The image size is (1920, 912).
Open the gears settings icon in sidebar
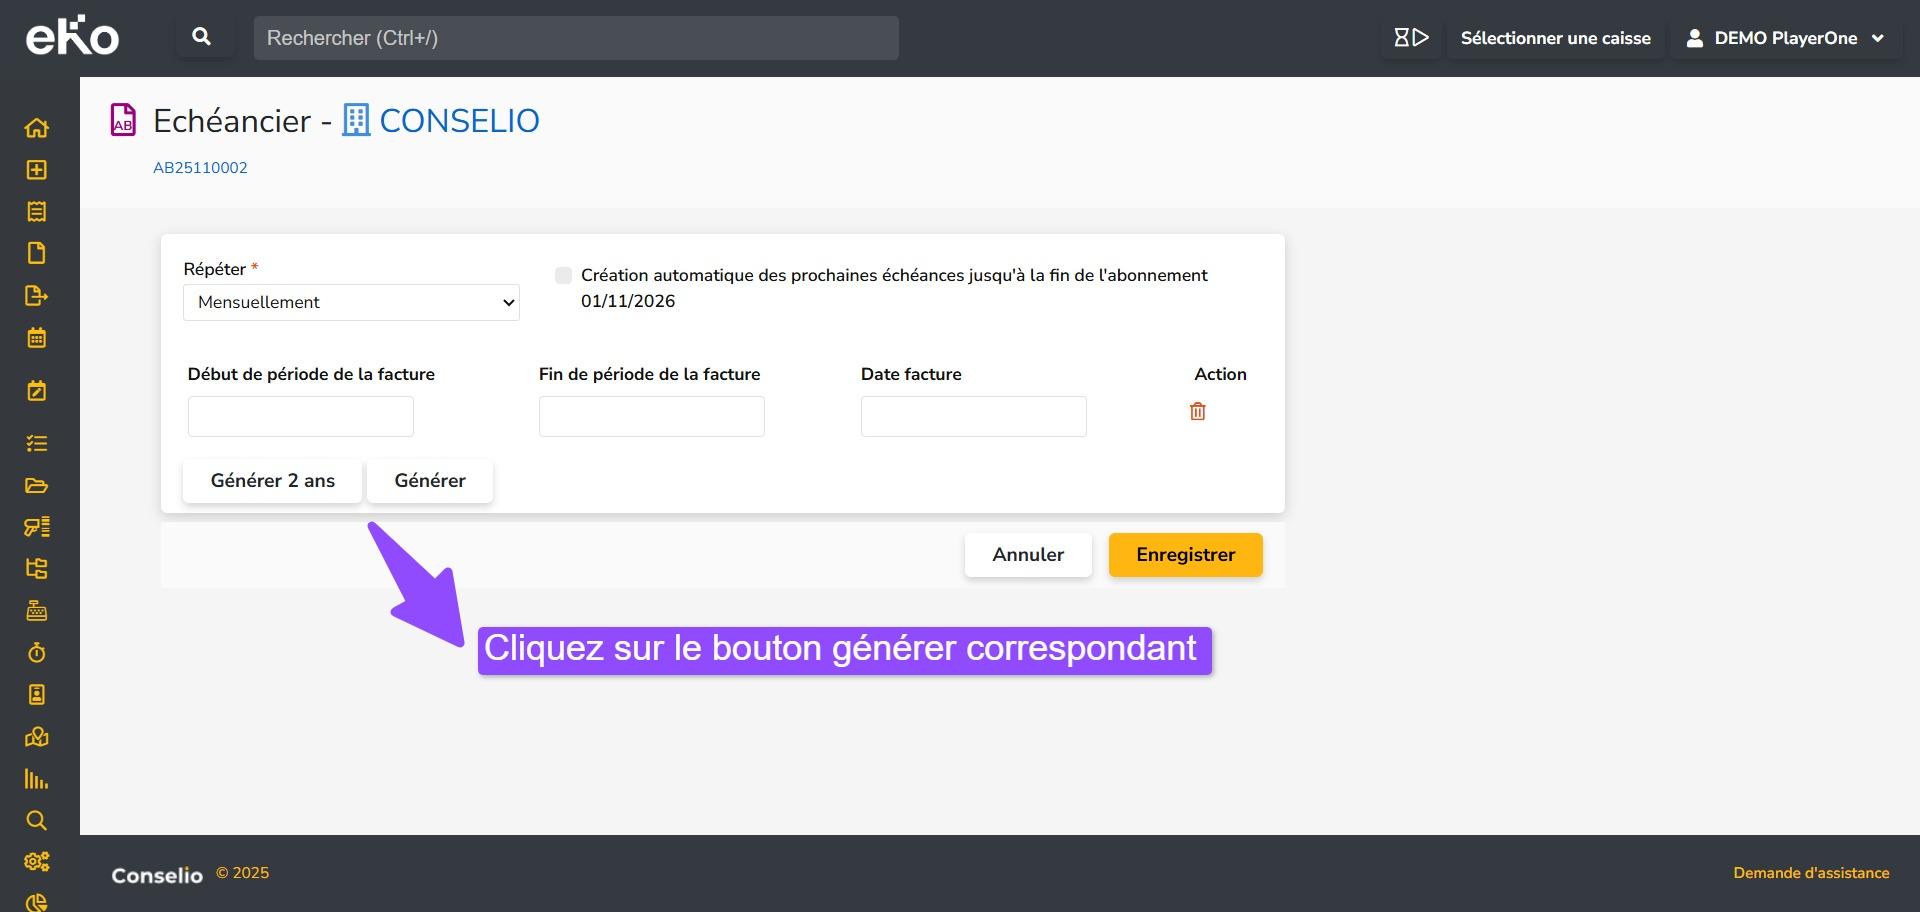[x=36, y=862]
